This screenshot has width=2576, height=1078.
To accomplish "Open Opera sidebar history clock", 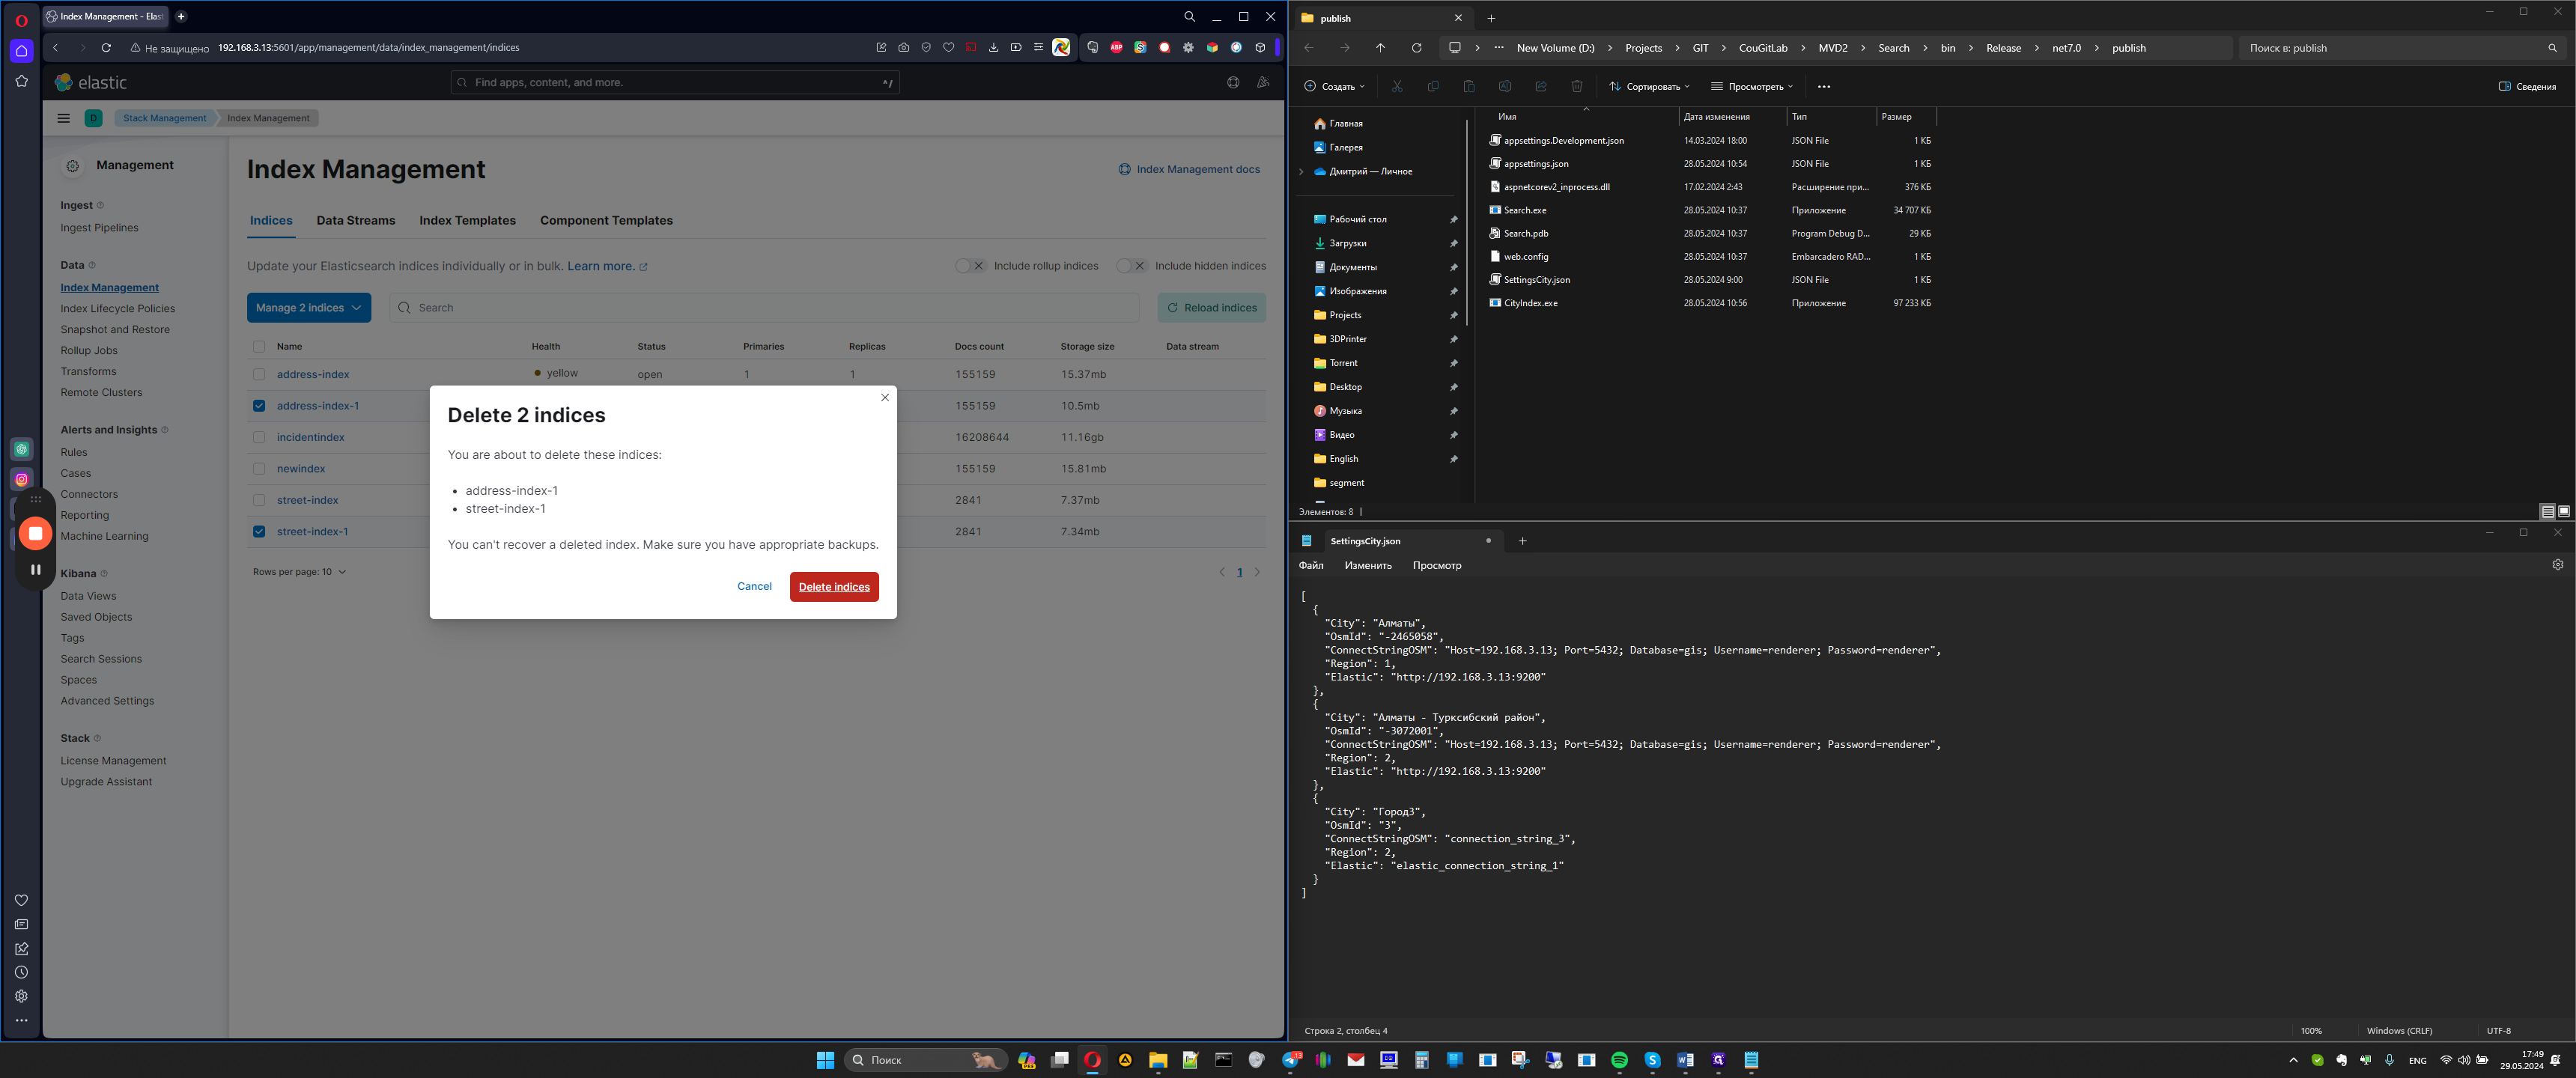I will (21, 973).
